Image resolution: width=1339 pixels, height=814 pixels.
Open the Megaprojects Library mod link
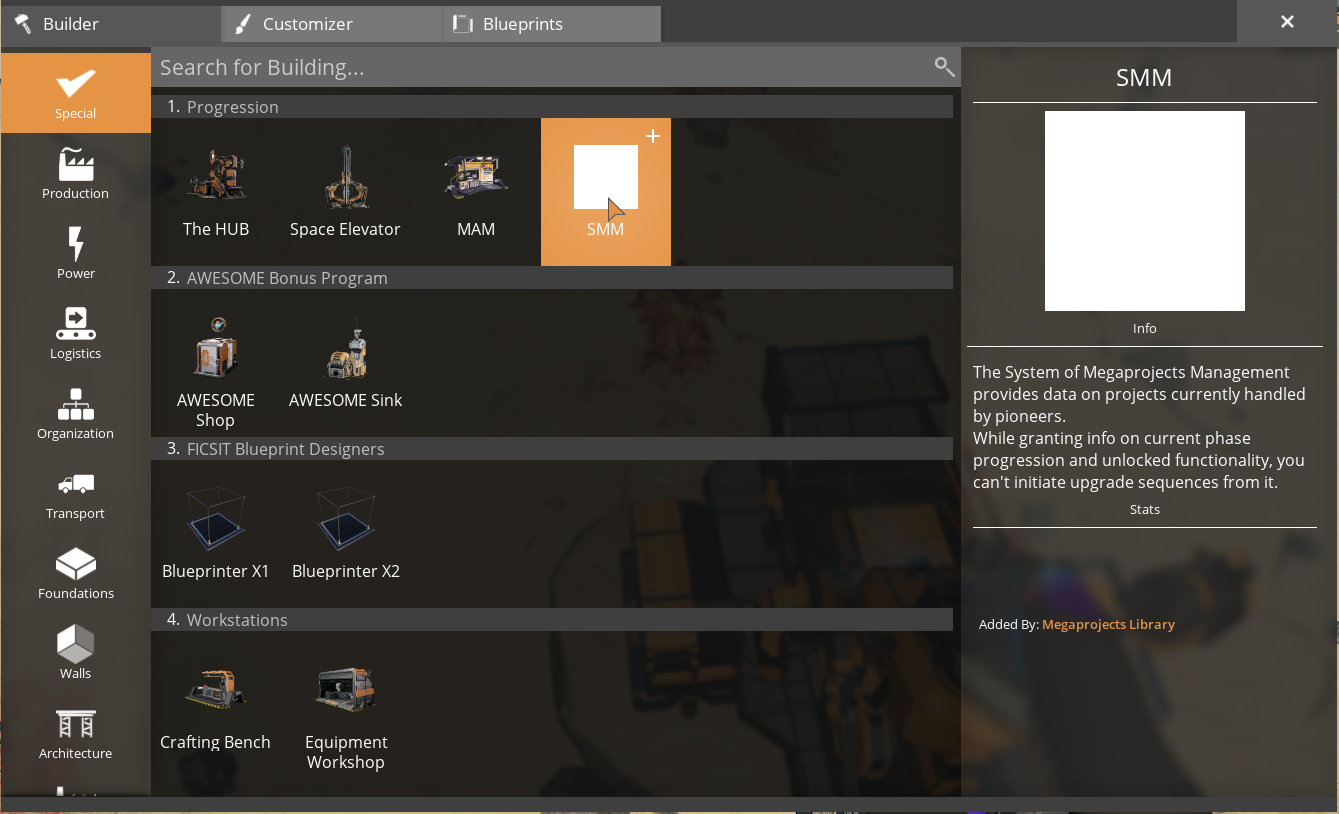click(1108, 624)
